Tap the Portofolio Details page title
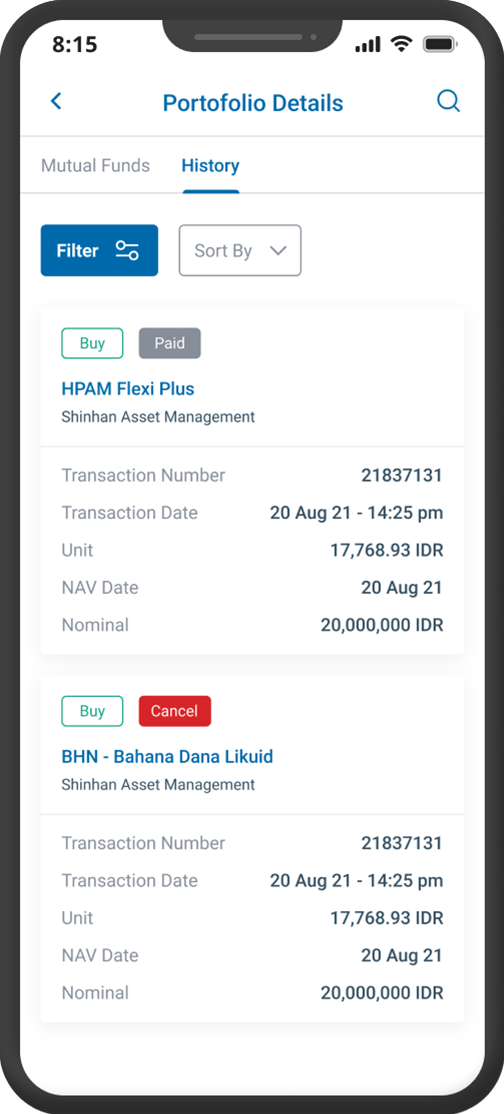The image size is (504, 1114). pyautogui.click(x=253, y=103)
